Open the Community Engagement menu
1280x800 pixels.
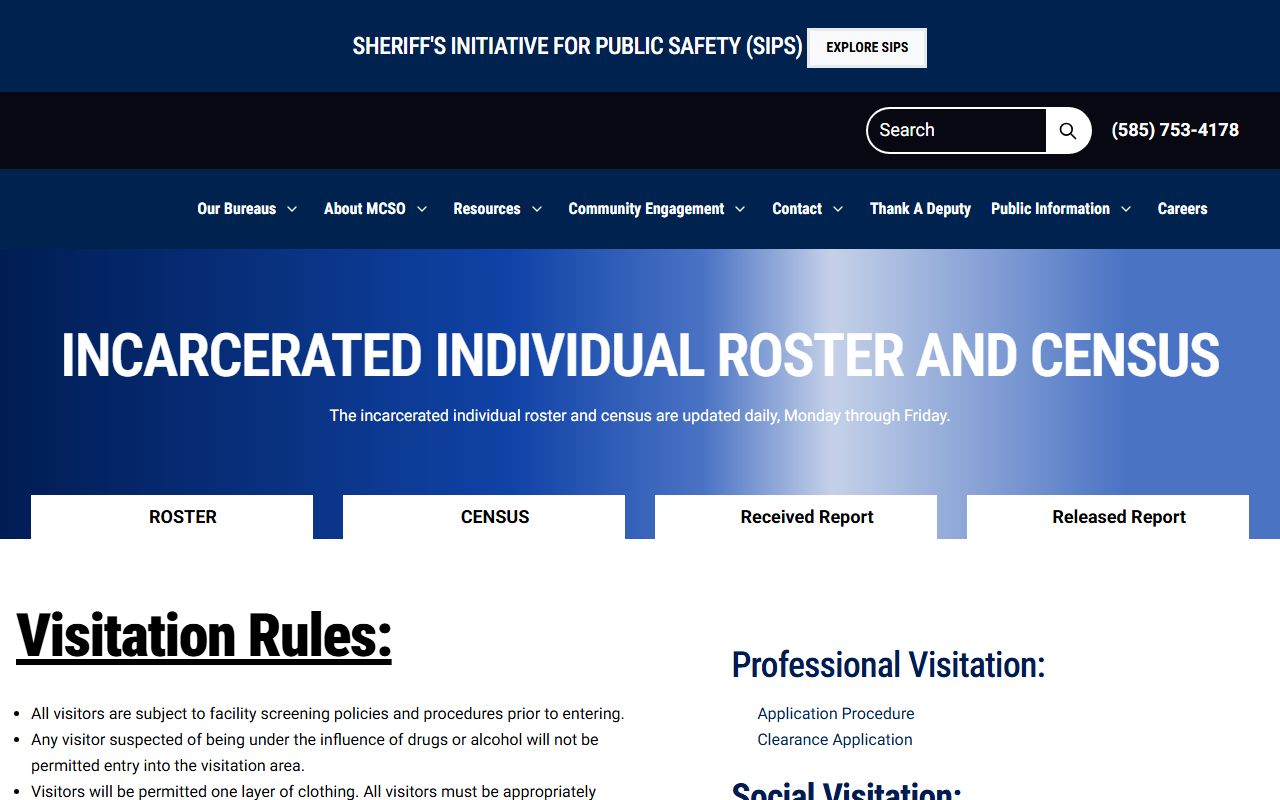pos(646,209)
